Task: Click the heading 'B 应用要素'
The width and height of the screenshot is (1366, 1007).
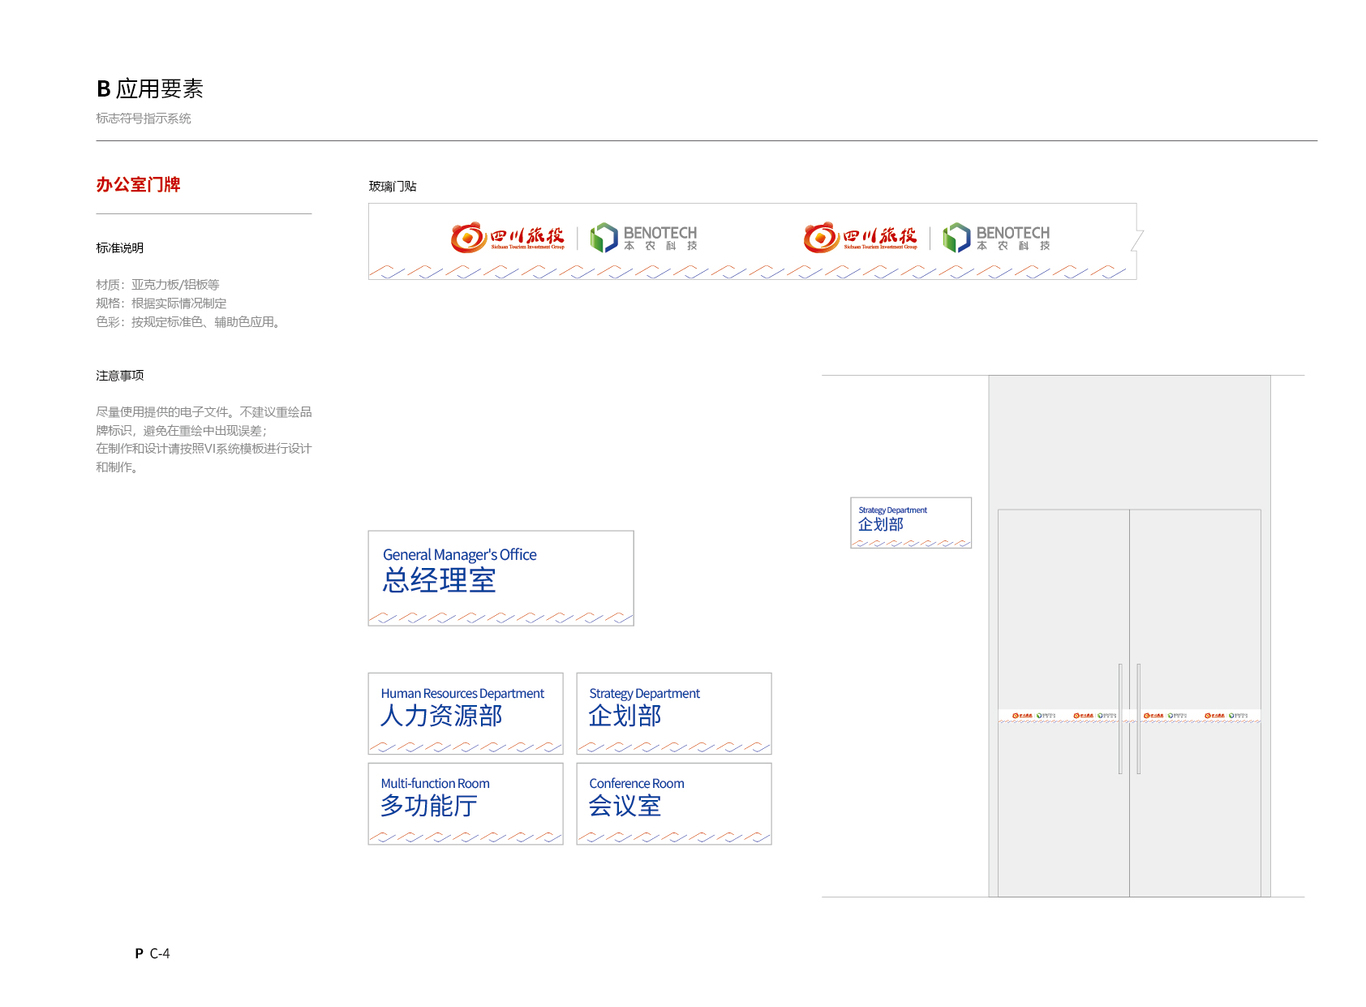Action: pos(150,89)
